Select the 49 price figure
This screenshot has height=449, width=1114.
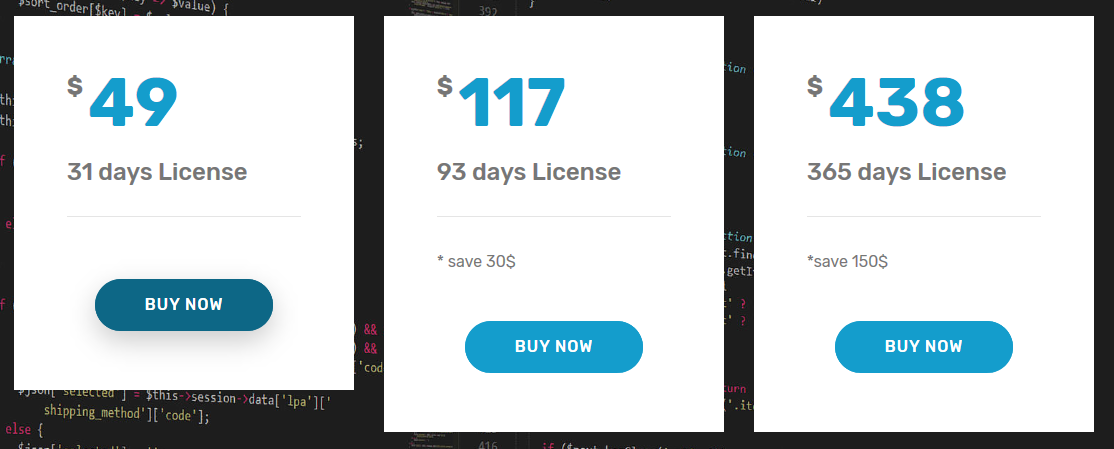[134, 102]
